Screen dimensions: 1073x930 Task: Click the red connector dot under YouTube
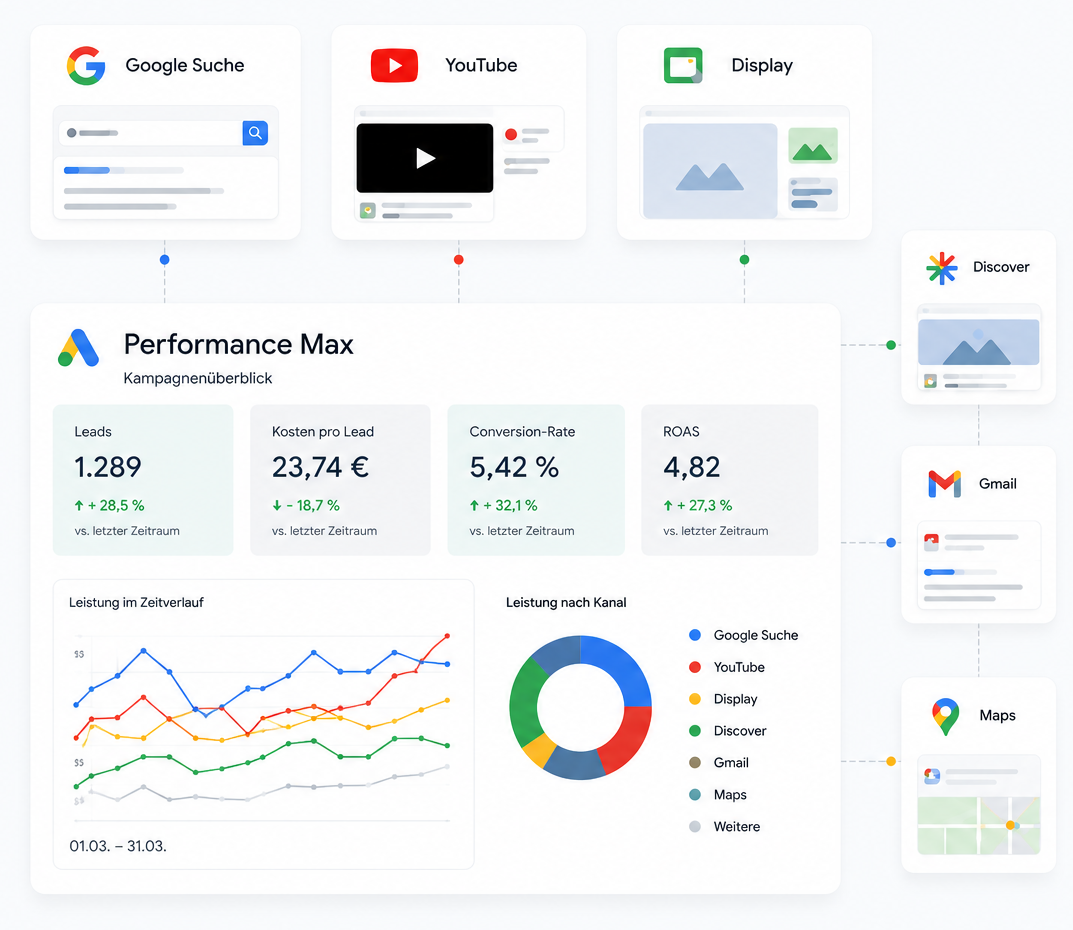pyautogui.click(x=458, y=260)
